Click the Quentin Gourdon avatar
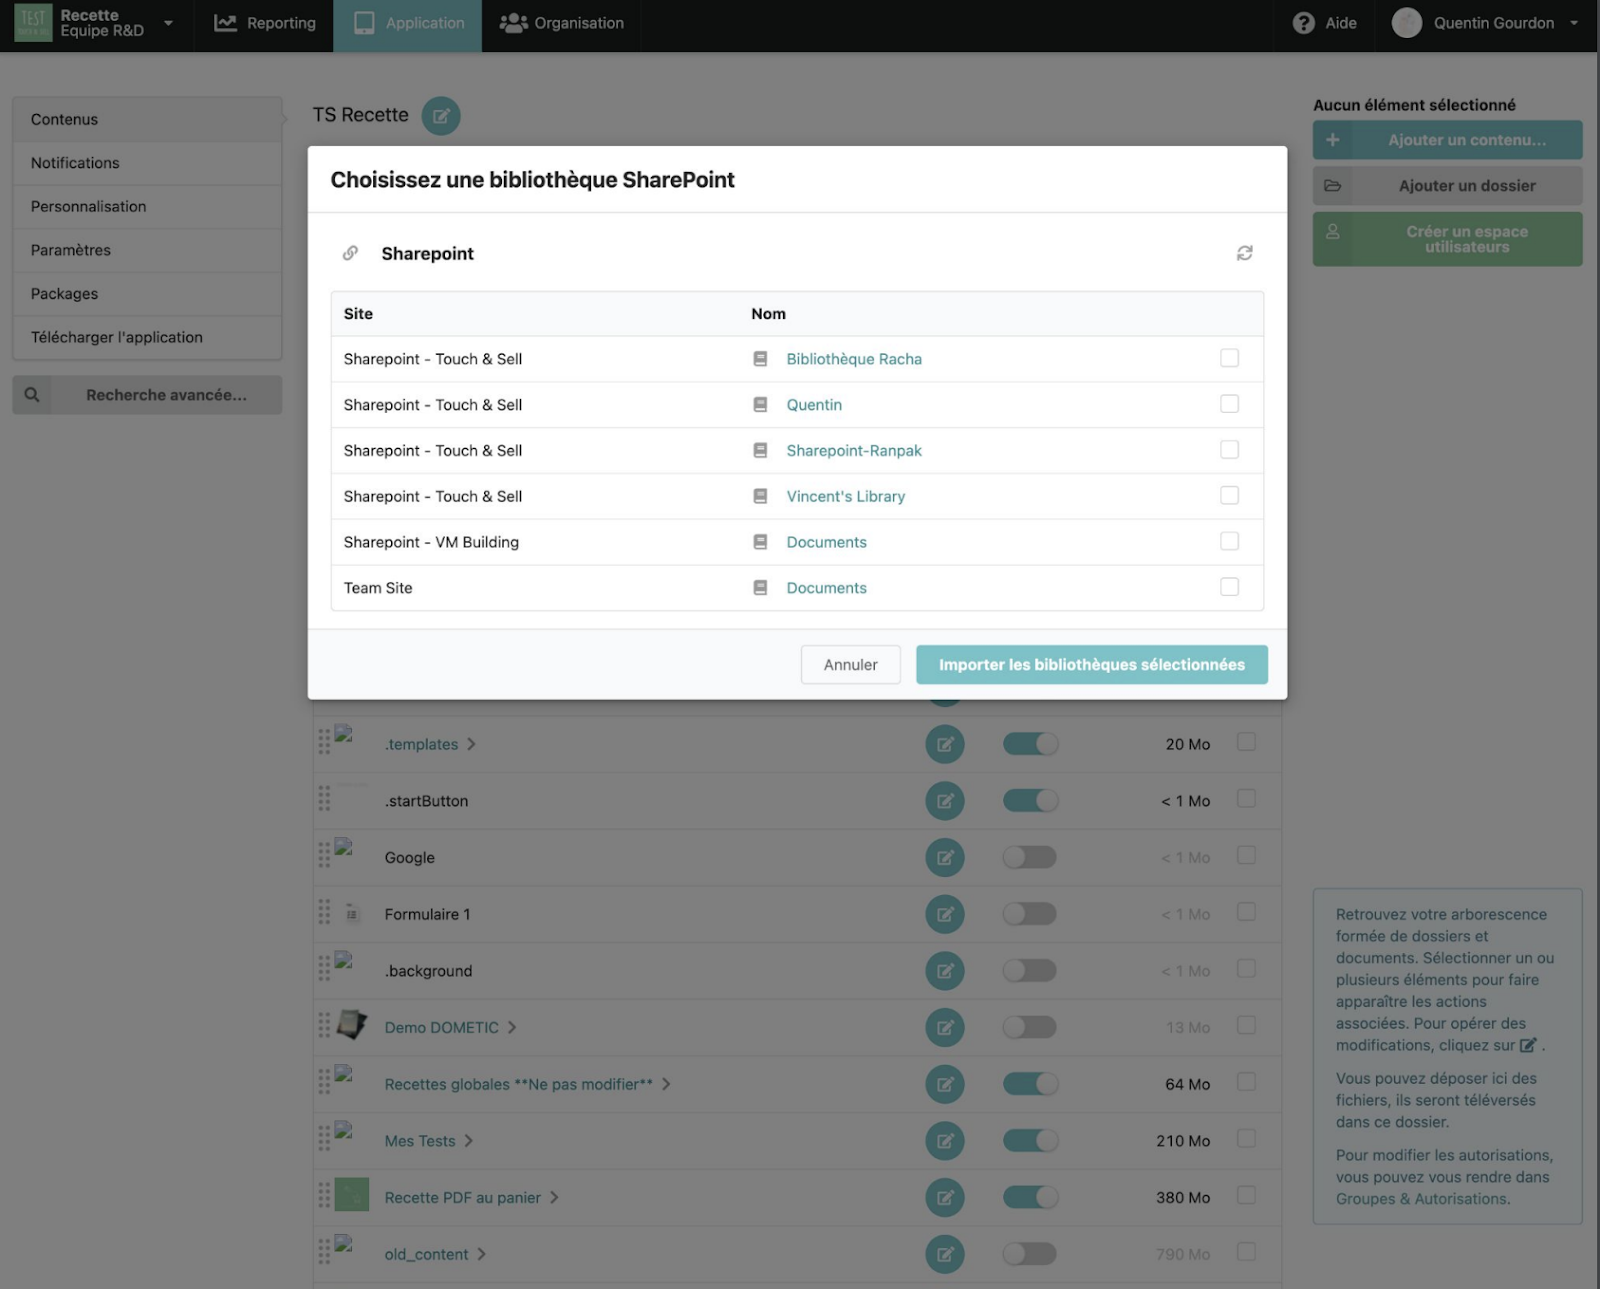This screenshot has height=1289, width=1600. (1407, 23)
